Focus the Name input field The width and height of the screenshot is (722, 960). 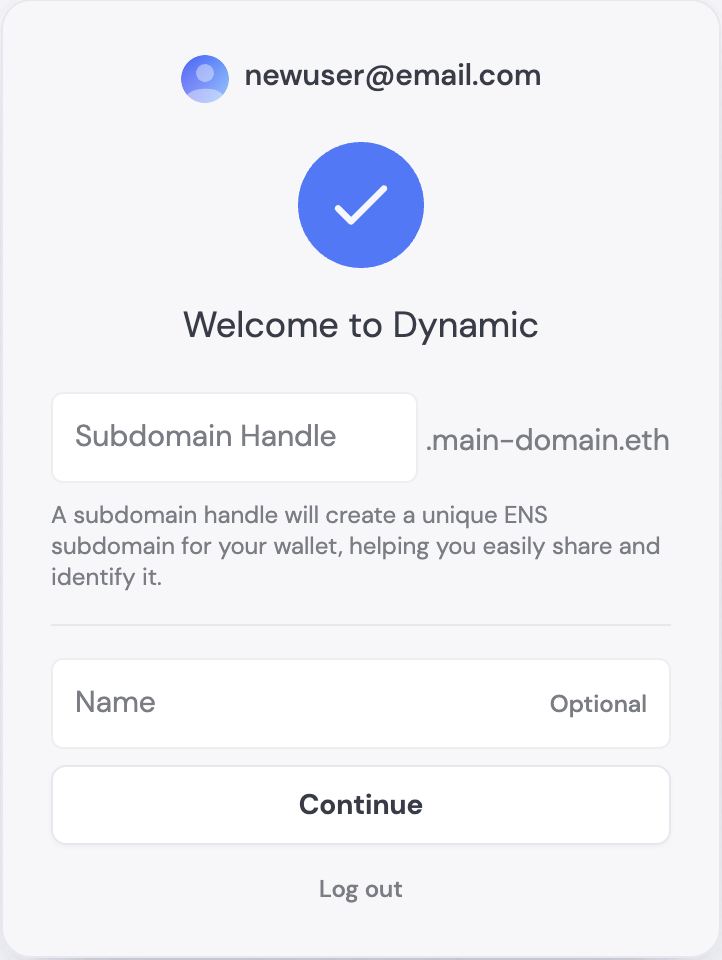(x=361, y=703)
